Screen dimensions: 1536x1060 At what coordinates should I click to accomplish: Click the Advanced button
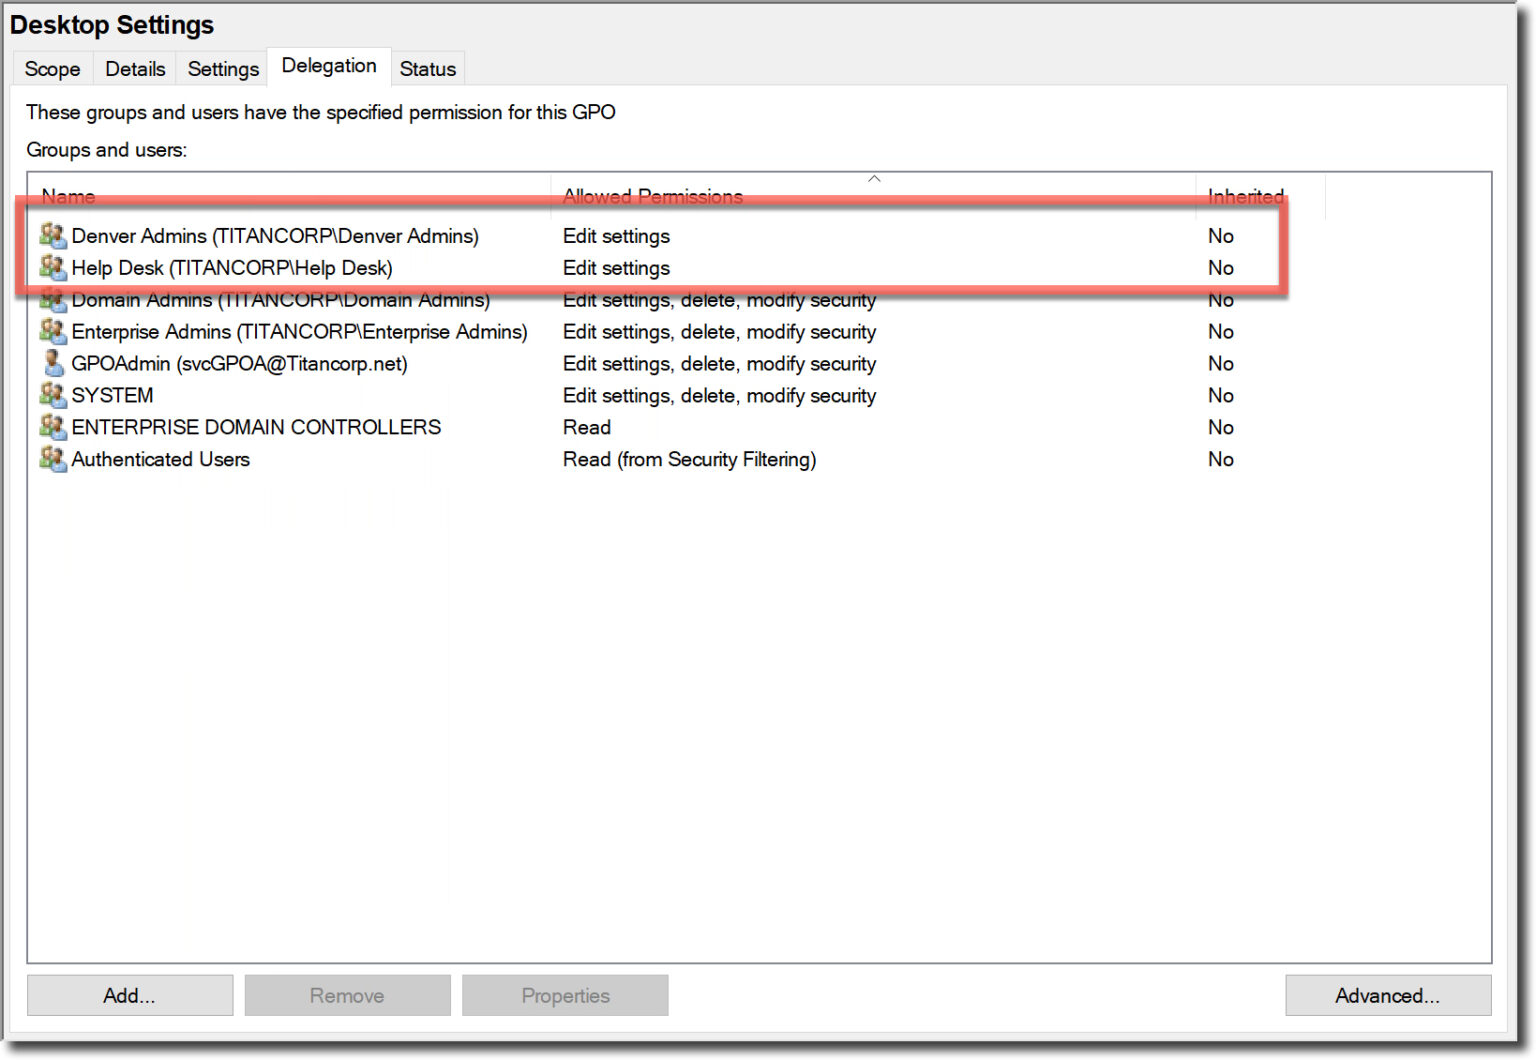[1388, 995]
